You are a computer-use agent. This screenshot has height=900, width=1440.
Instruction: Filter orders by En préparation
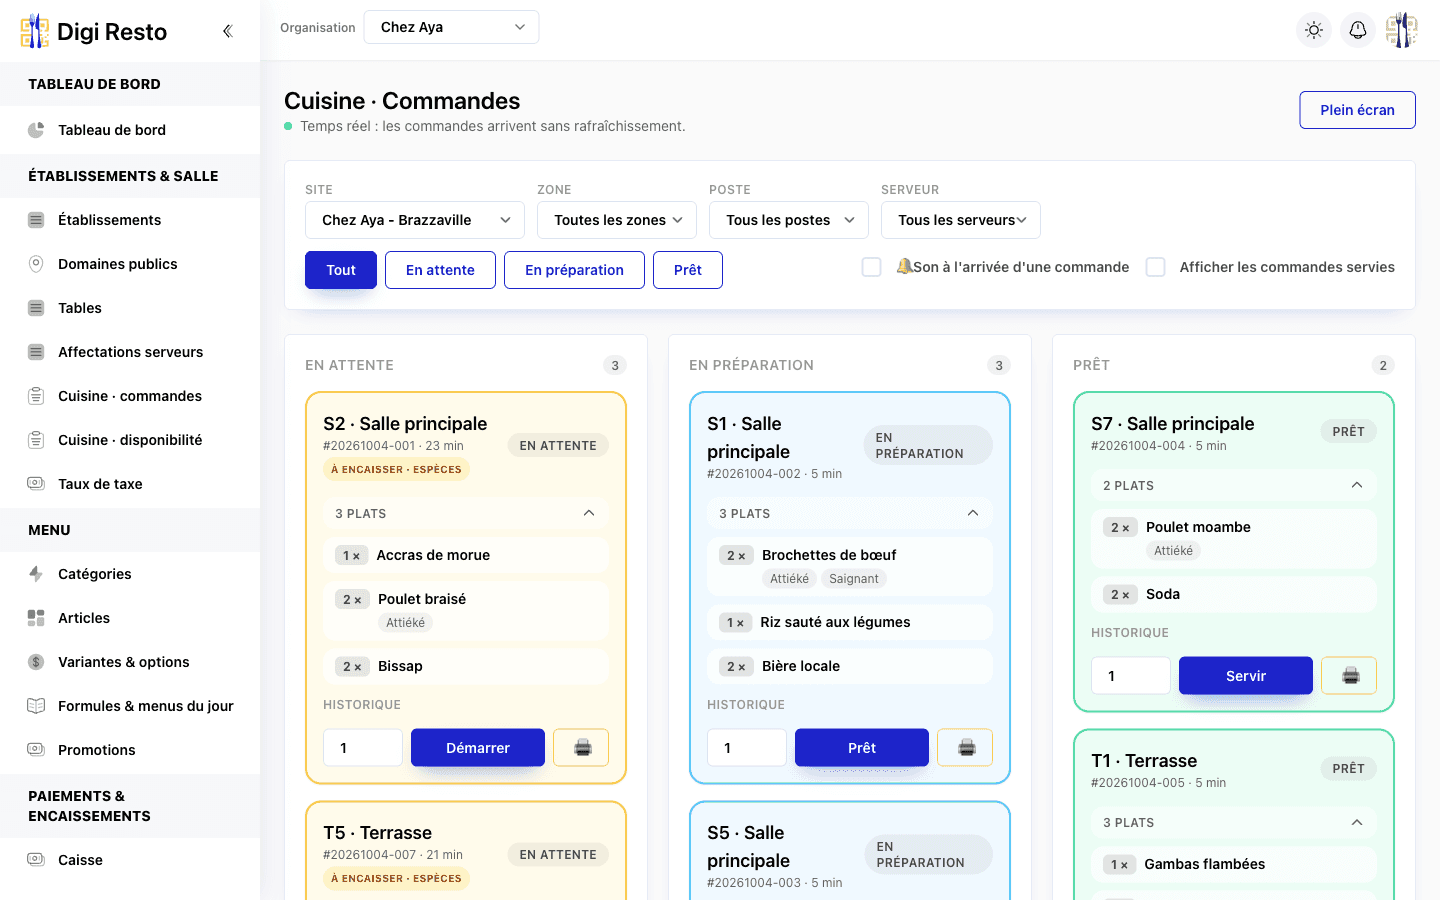(574, 270)
